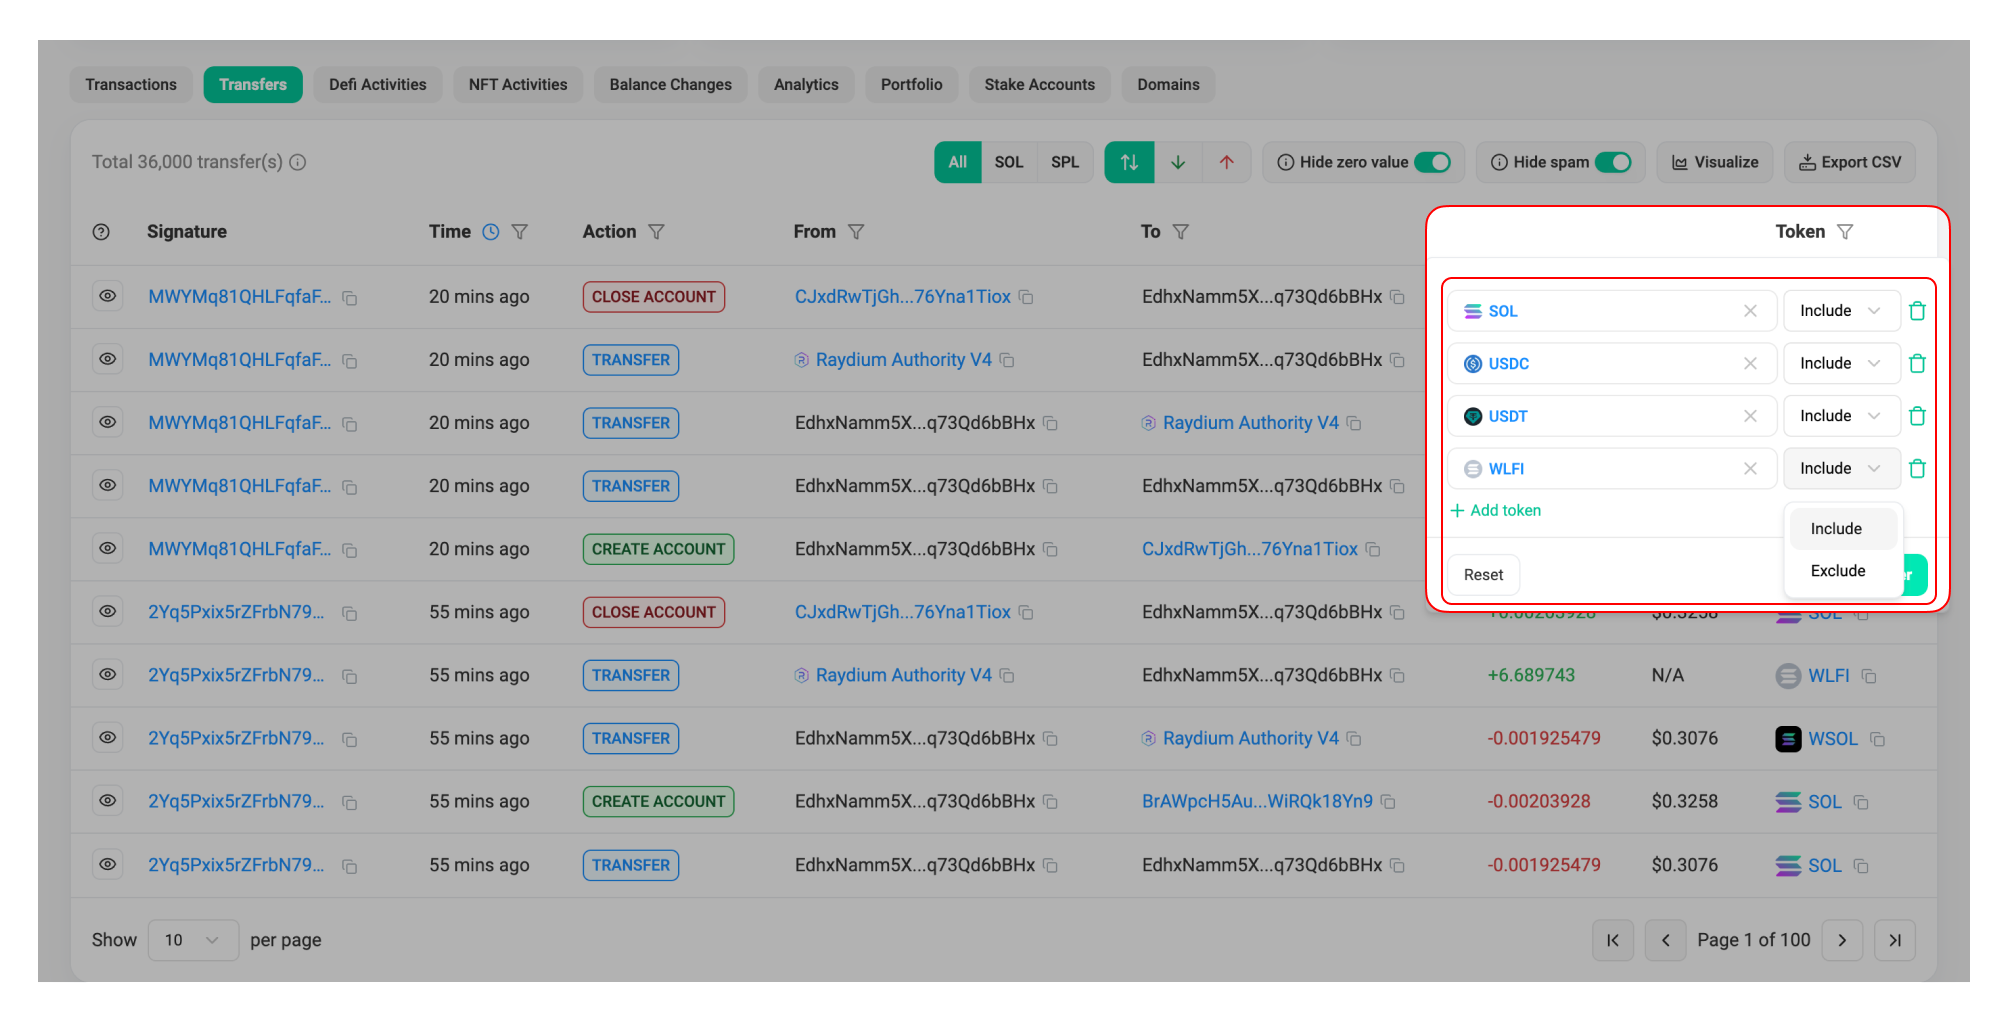Show only incoming transfers with down arrow

coord(1178,162)
